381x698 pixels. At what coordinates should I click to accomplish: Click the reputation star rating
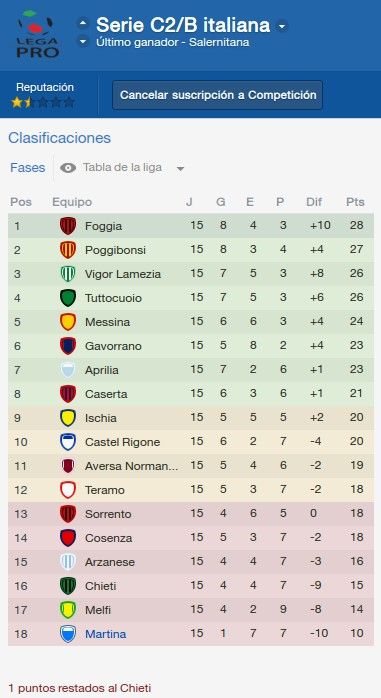point(43,103)
